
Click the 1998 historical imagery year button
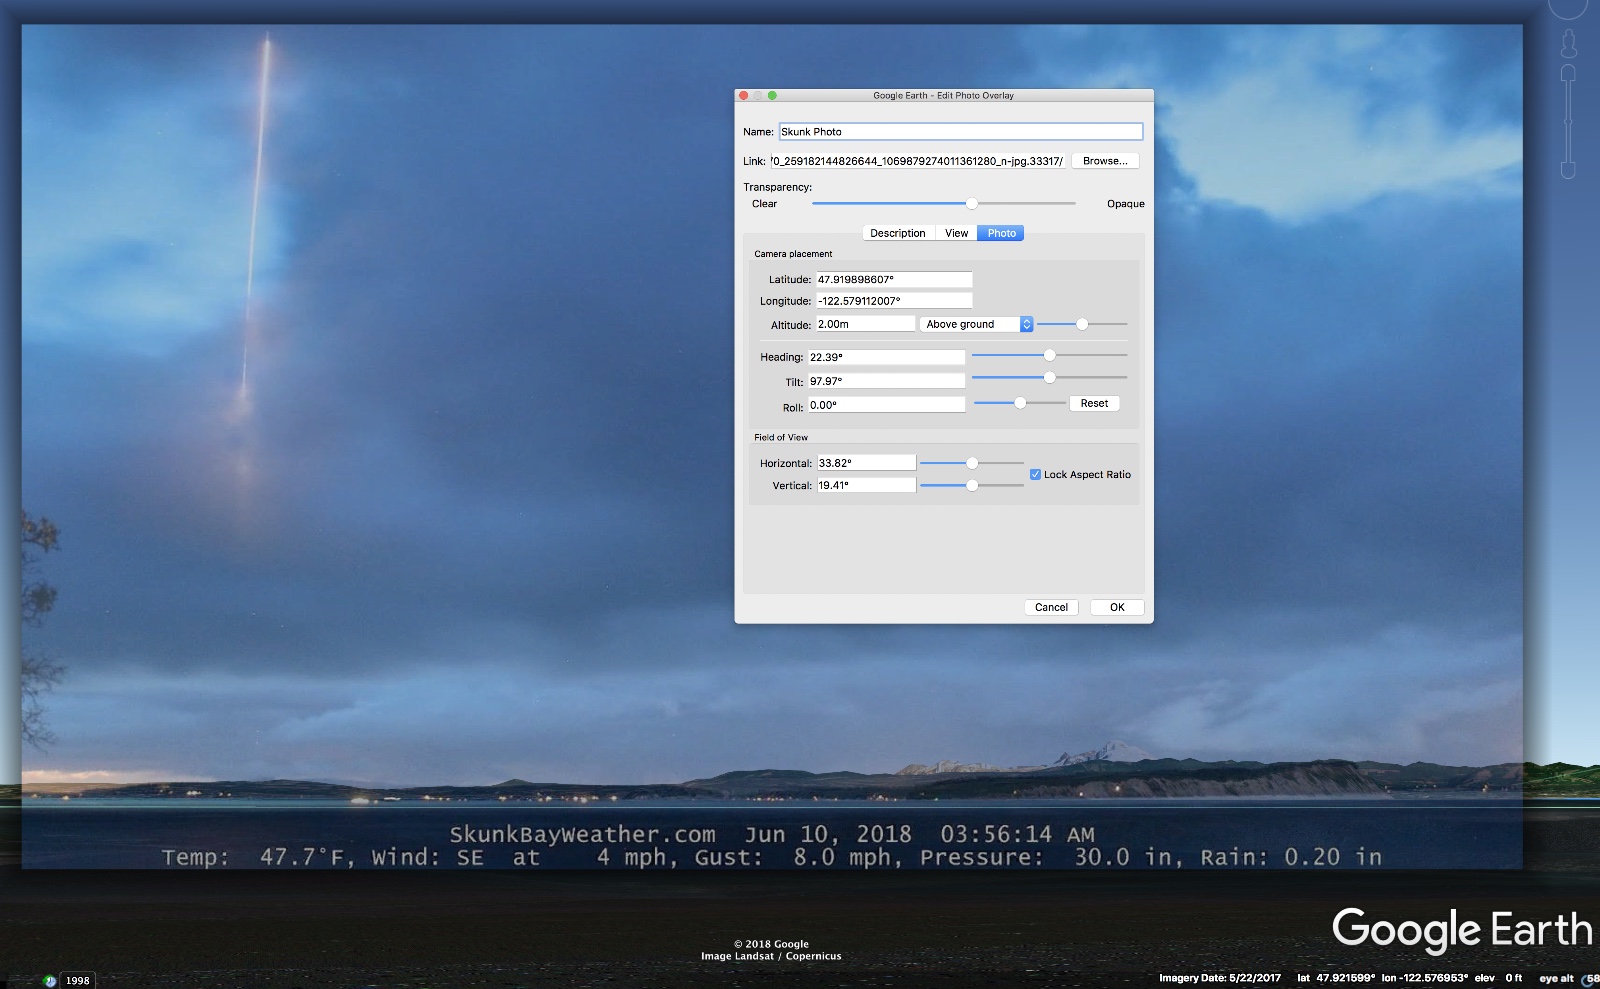78,980
